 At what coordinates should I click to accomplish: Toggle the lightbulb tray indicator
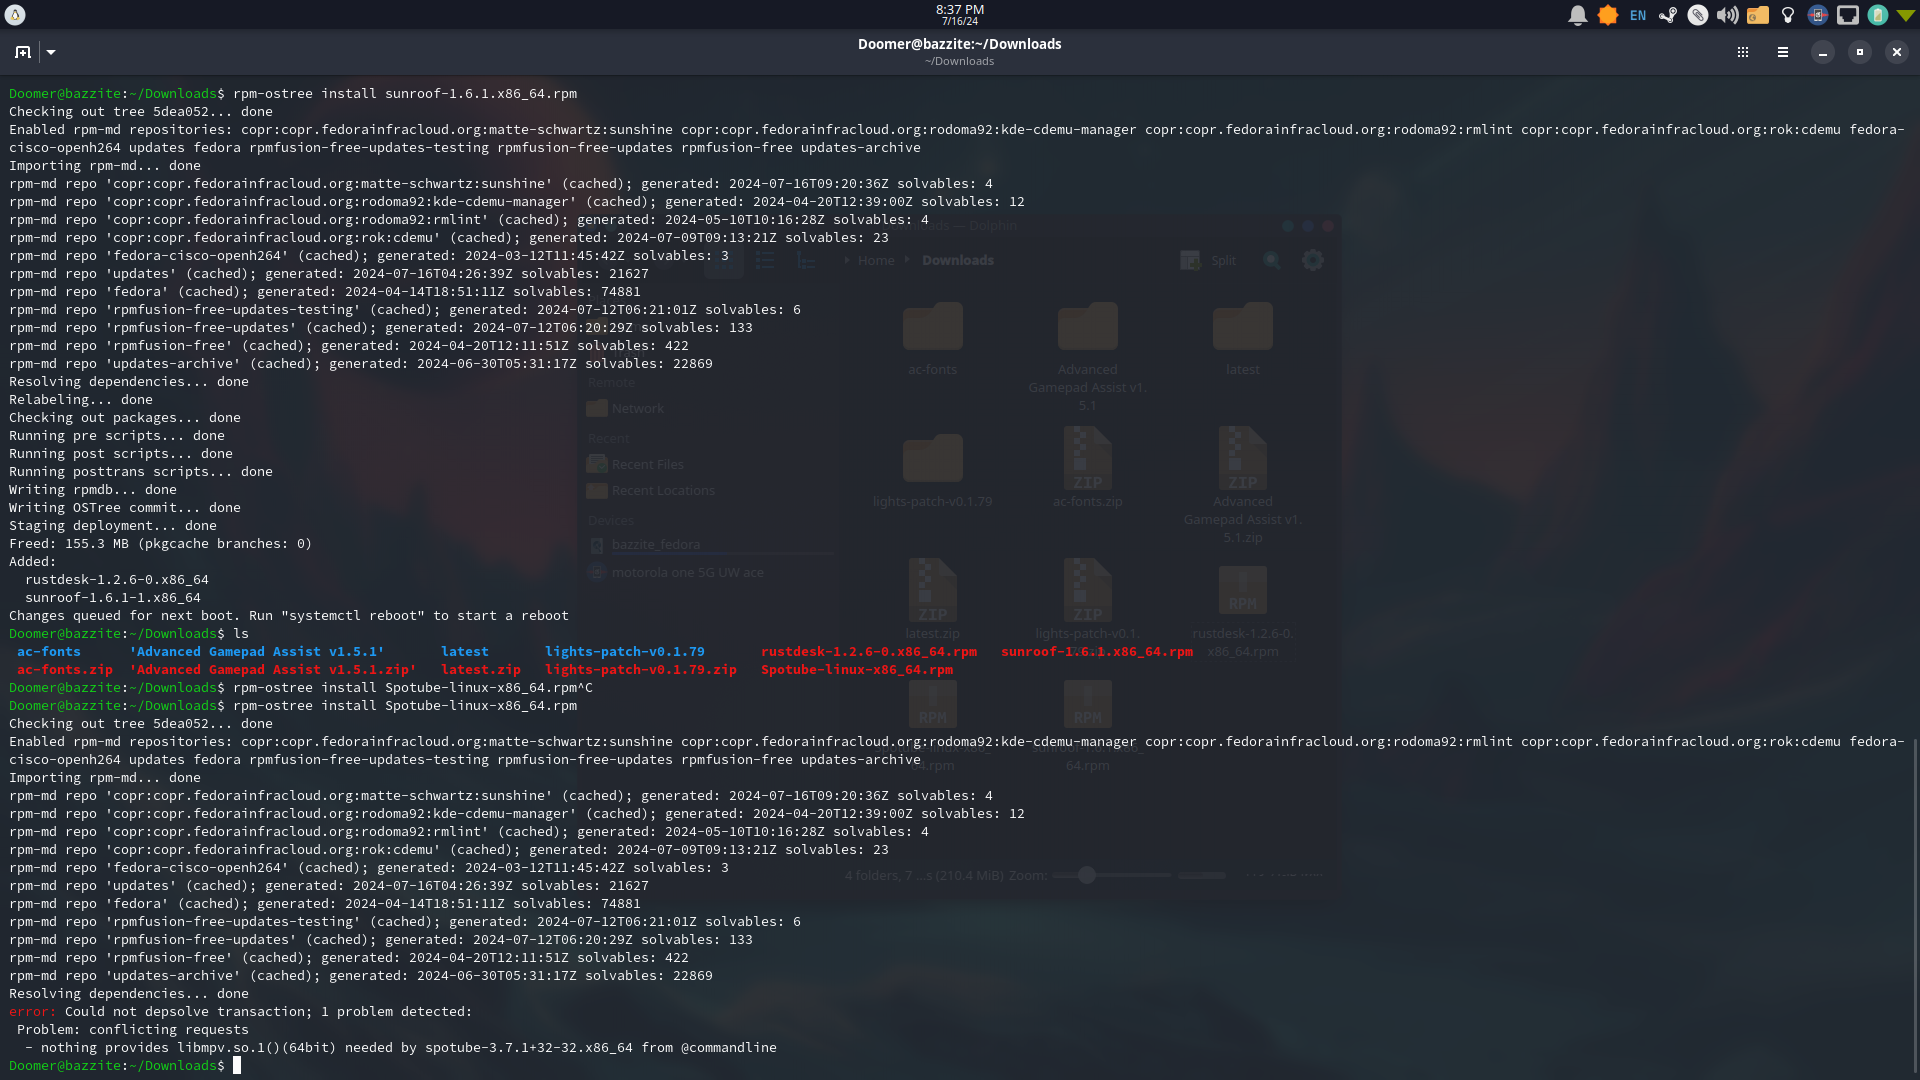click(1788, 15)
